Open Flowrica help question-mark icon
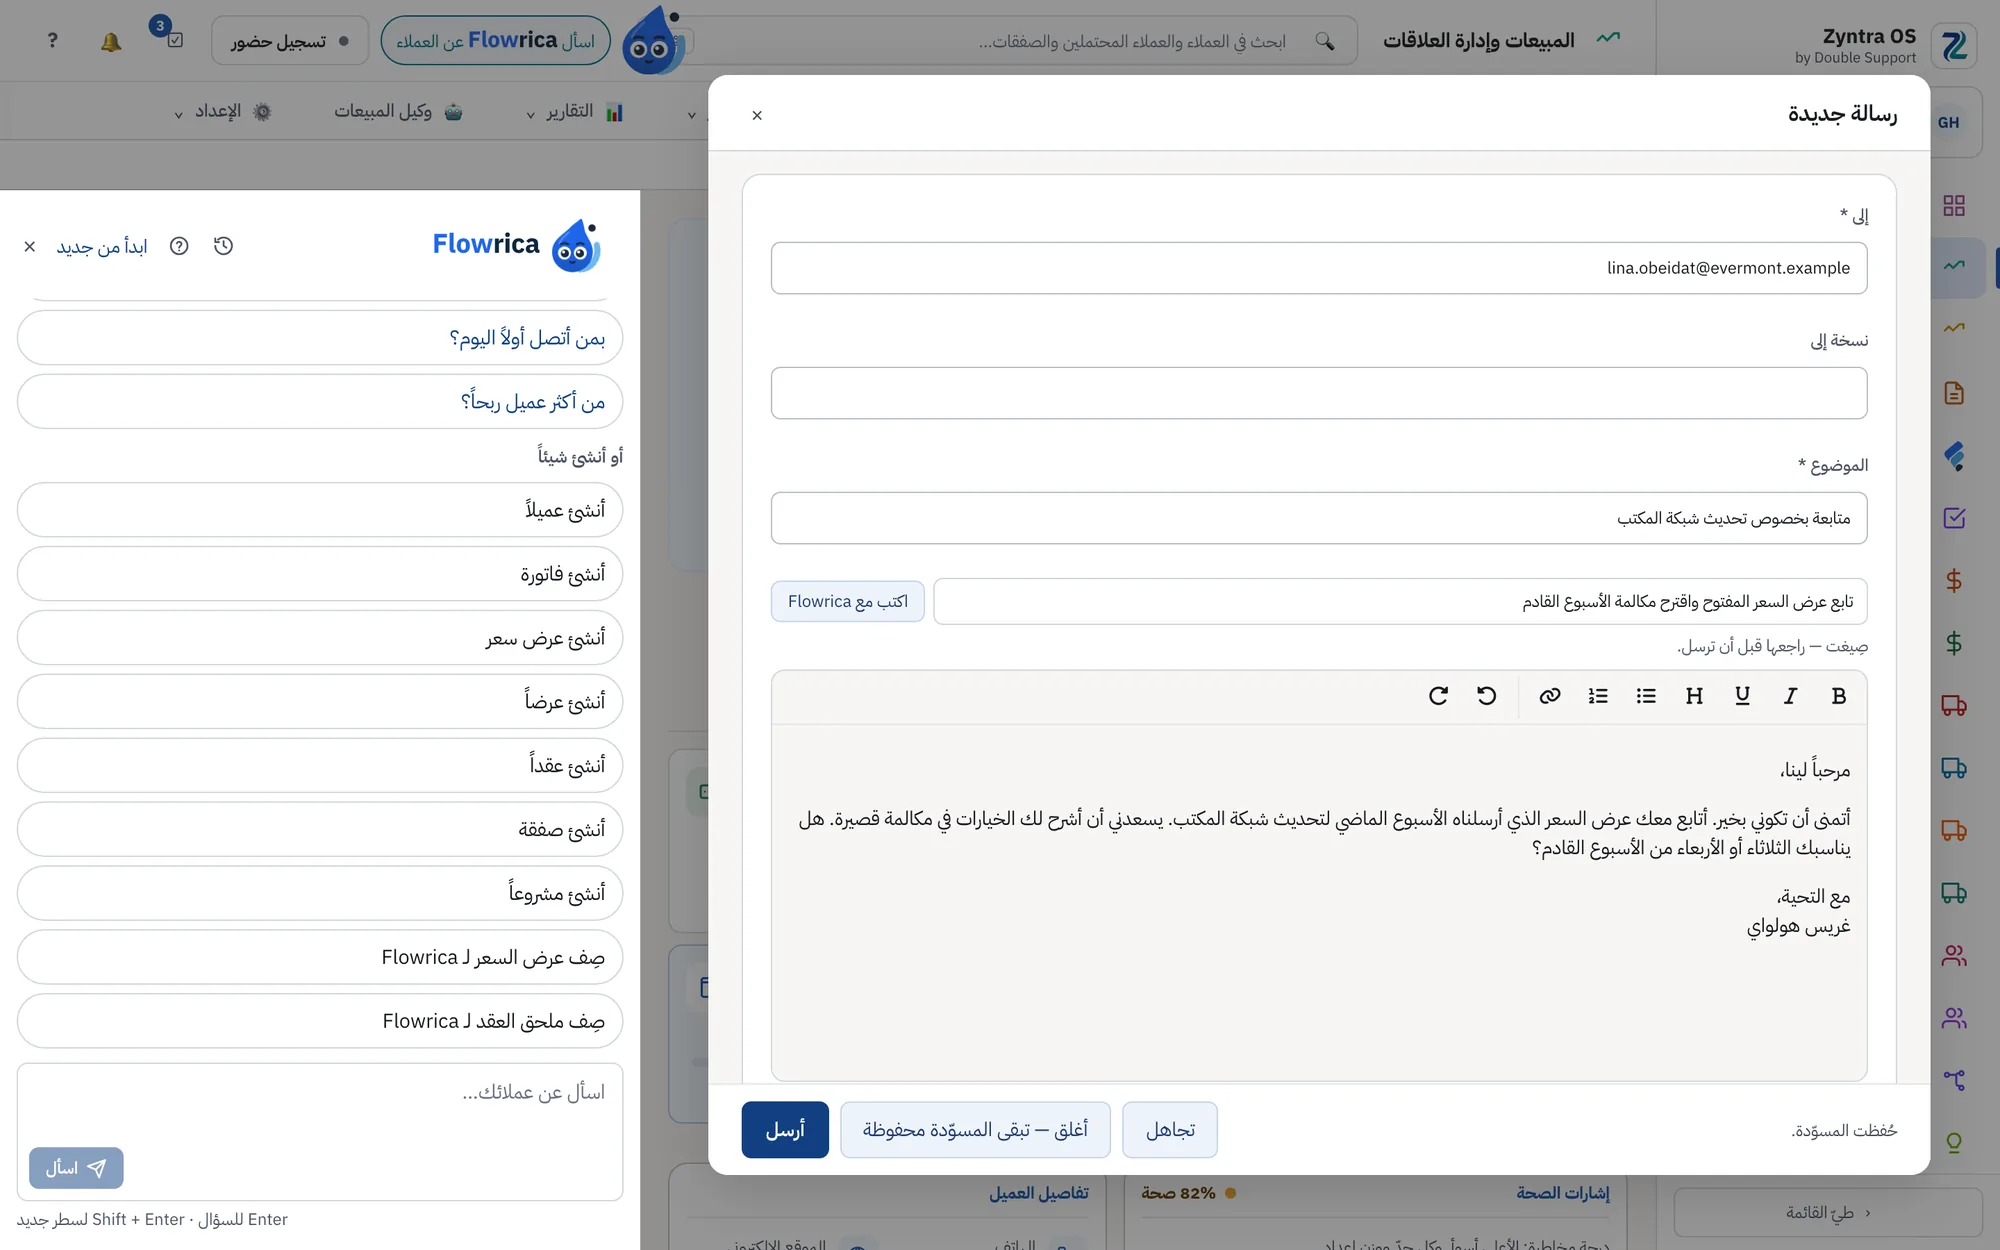2000x1250 pixels. (x=179, y=246)
